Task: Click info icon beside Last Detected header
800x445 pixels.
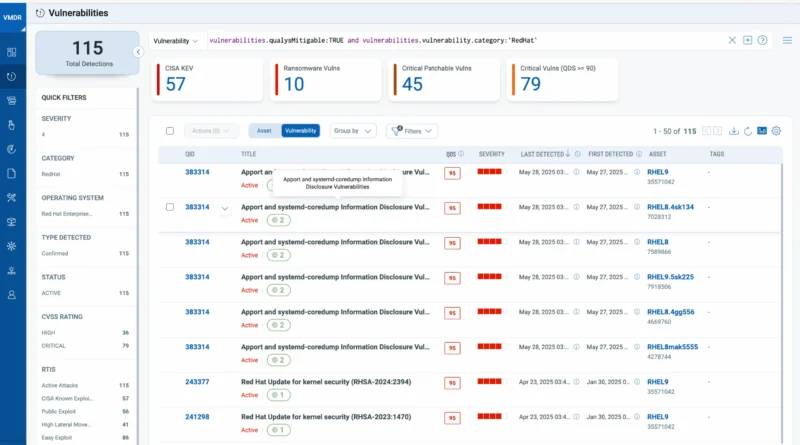Action: 578,154
